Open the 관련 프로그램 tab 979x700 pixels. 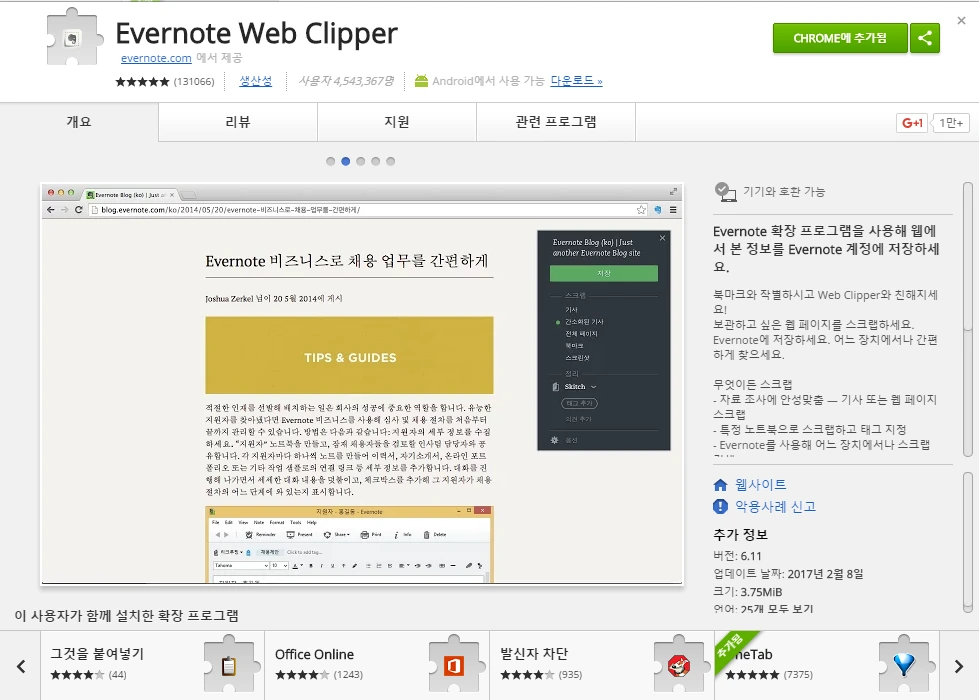pos(556,122)
